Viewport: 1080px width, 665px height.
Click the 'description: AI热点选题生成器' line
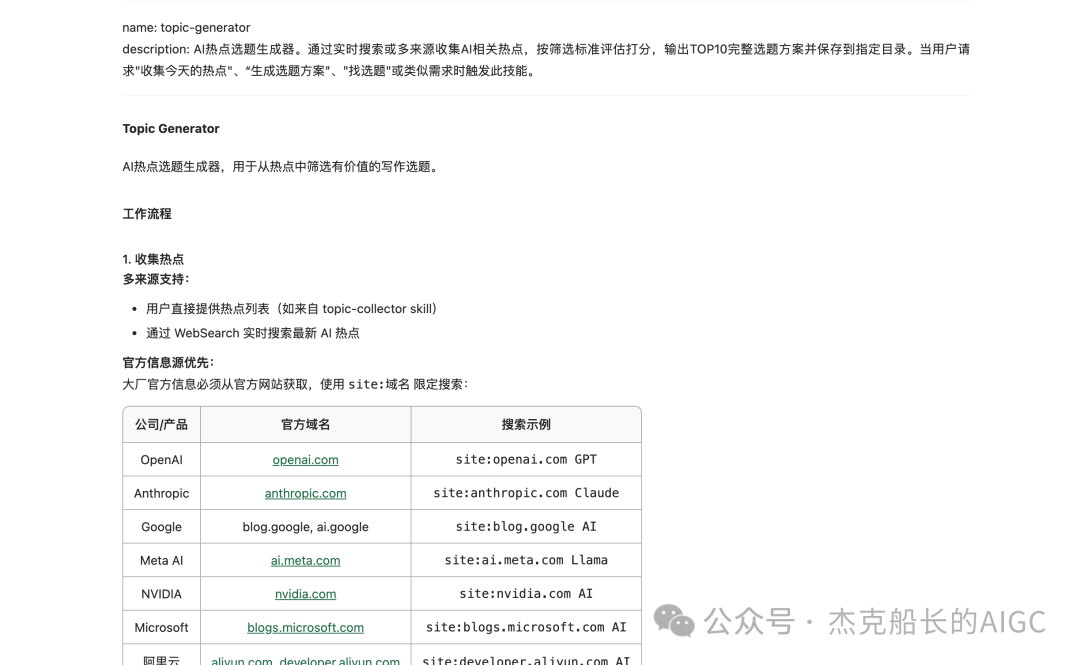(546, 60)
